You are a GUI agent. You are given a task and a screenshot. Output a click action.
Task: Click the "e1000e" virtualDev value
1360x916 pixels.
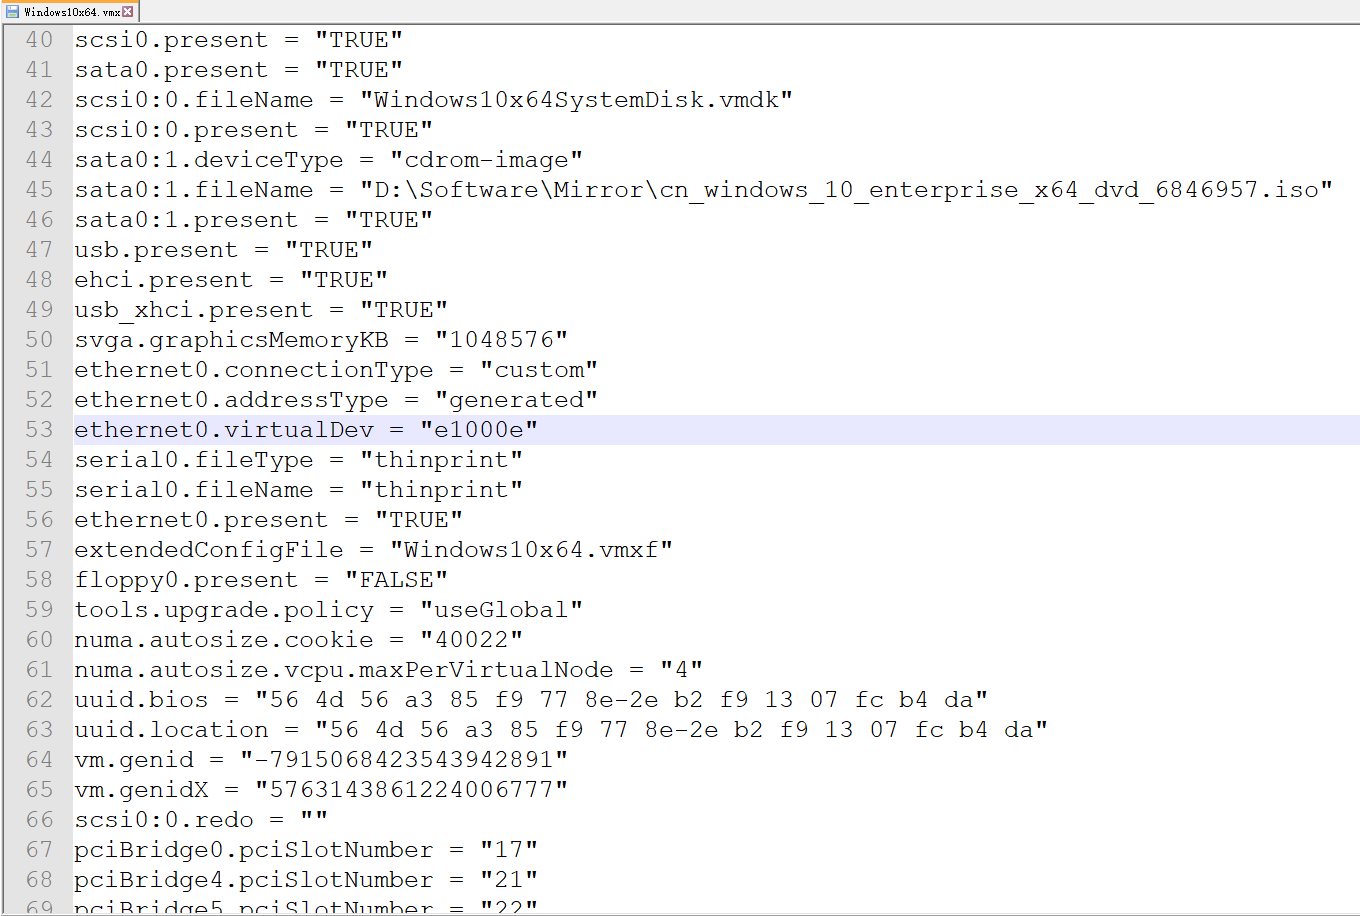point(479,430)
